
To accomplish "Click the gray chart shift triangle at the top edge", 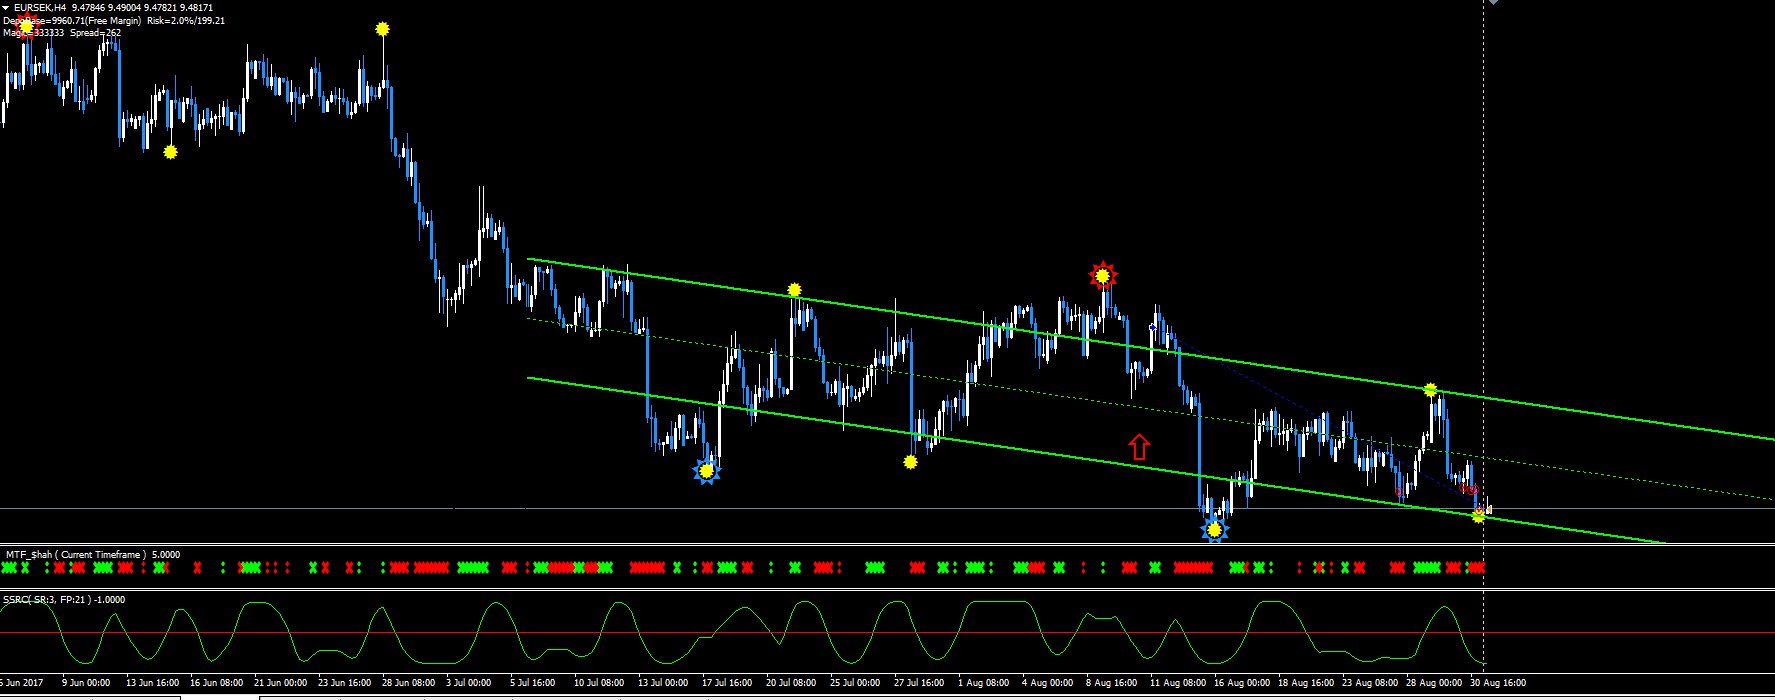I will point(1493,3).
